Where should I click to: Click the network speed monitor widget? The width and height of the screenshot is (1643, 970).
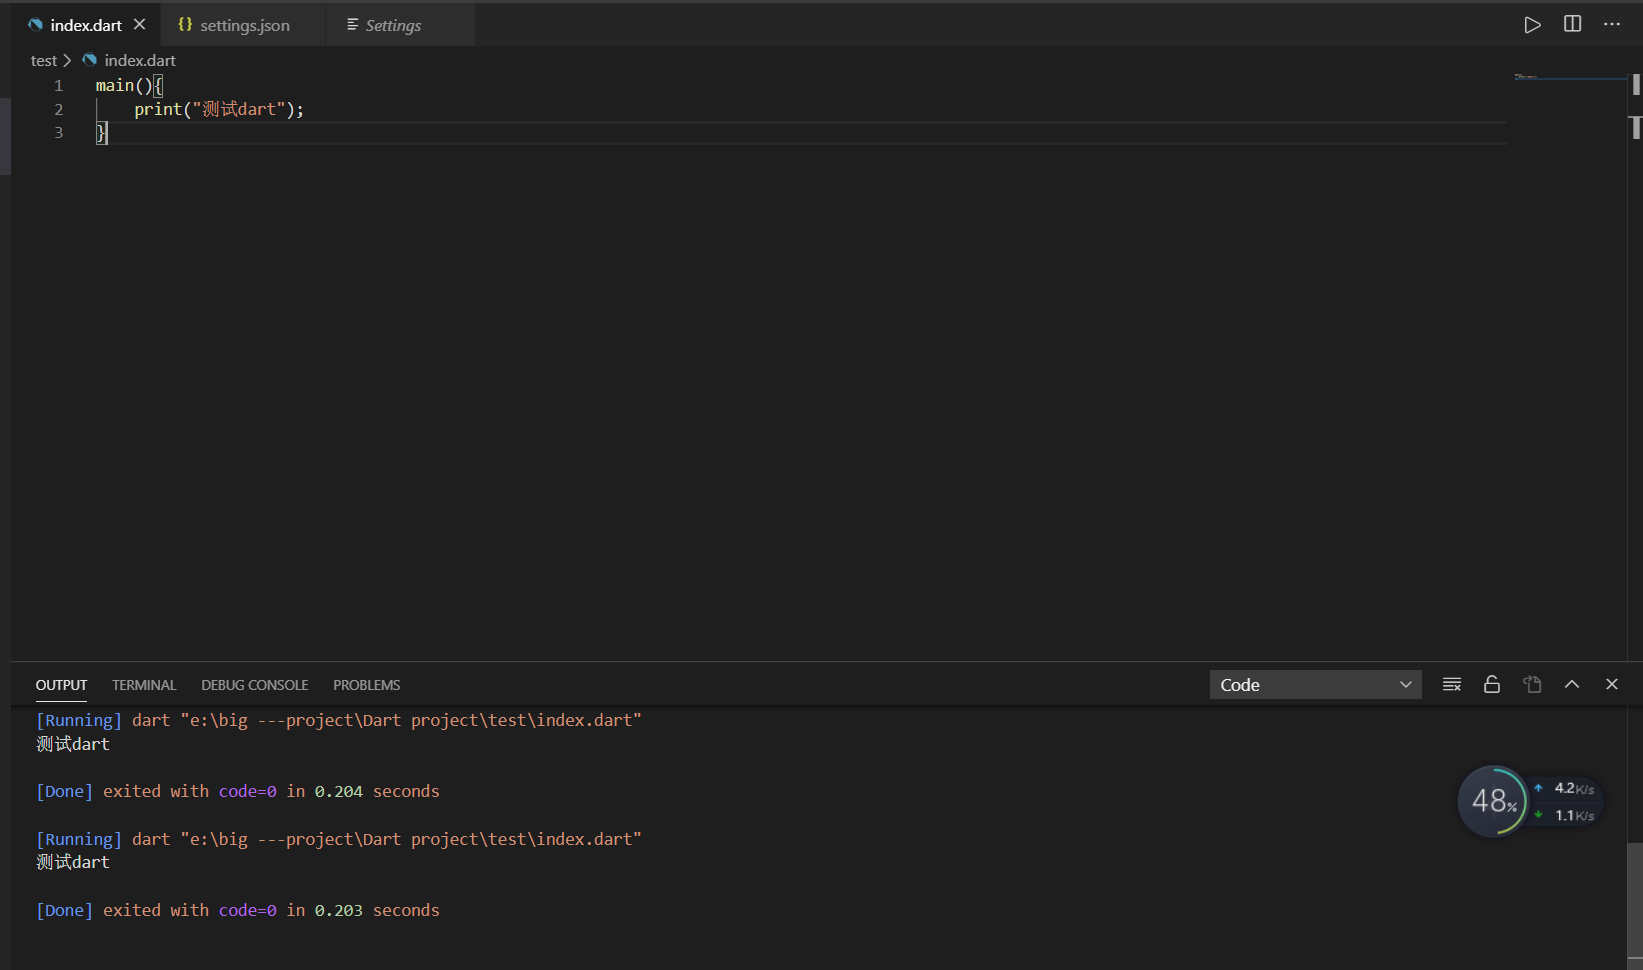pyautogui.click(x=1566, y=800)
